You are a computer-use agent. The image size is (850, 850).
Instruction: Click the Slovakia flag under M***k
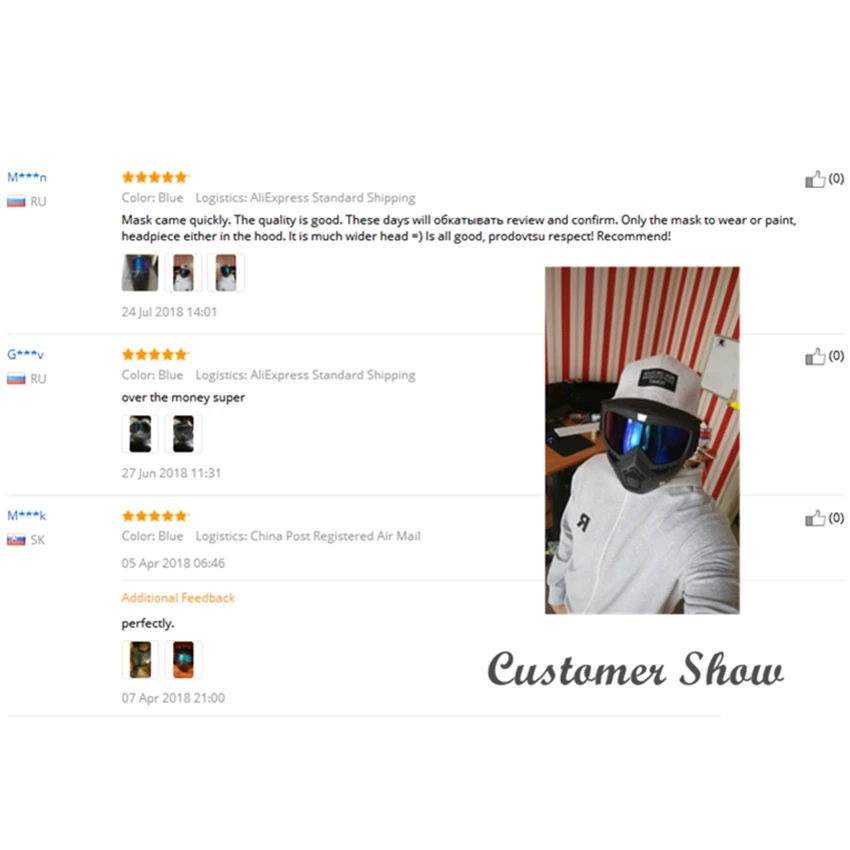click(16, 540)
